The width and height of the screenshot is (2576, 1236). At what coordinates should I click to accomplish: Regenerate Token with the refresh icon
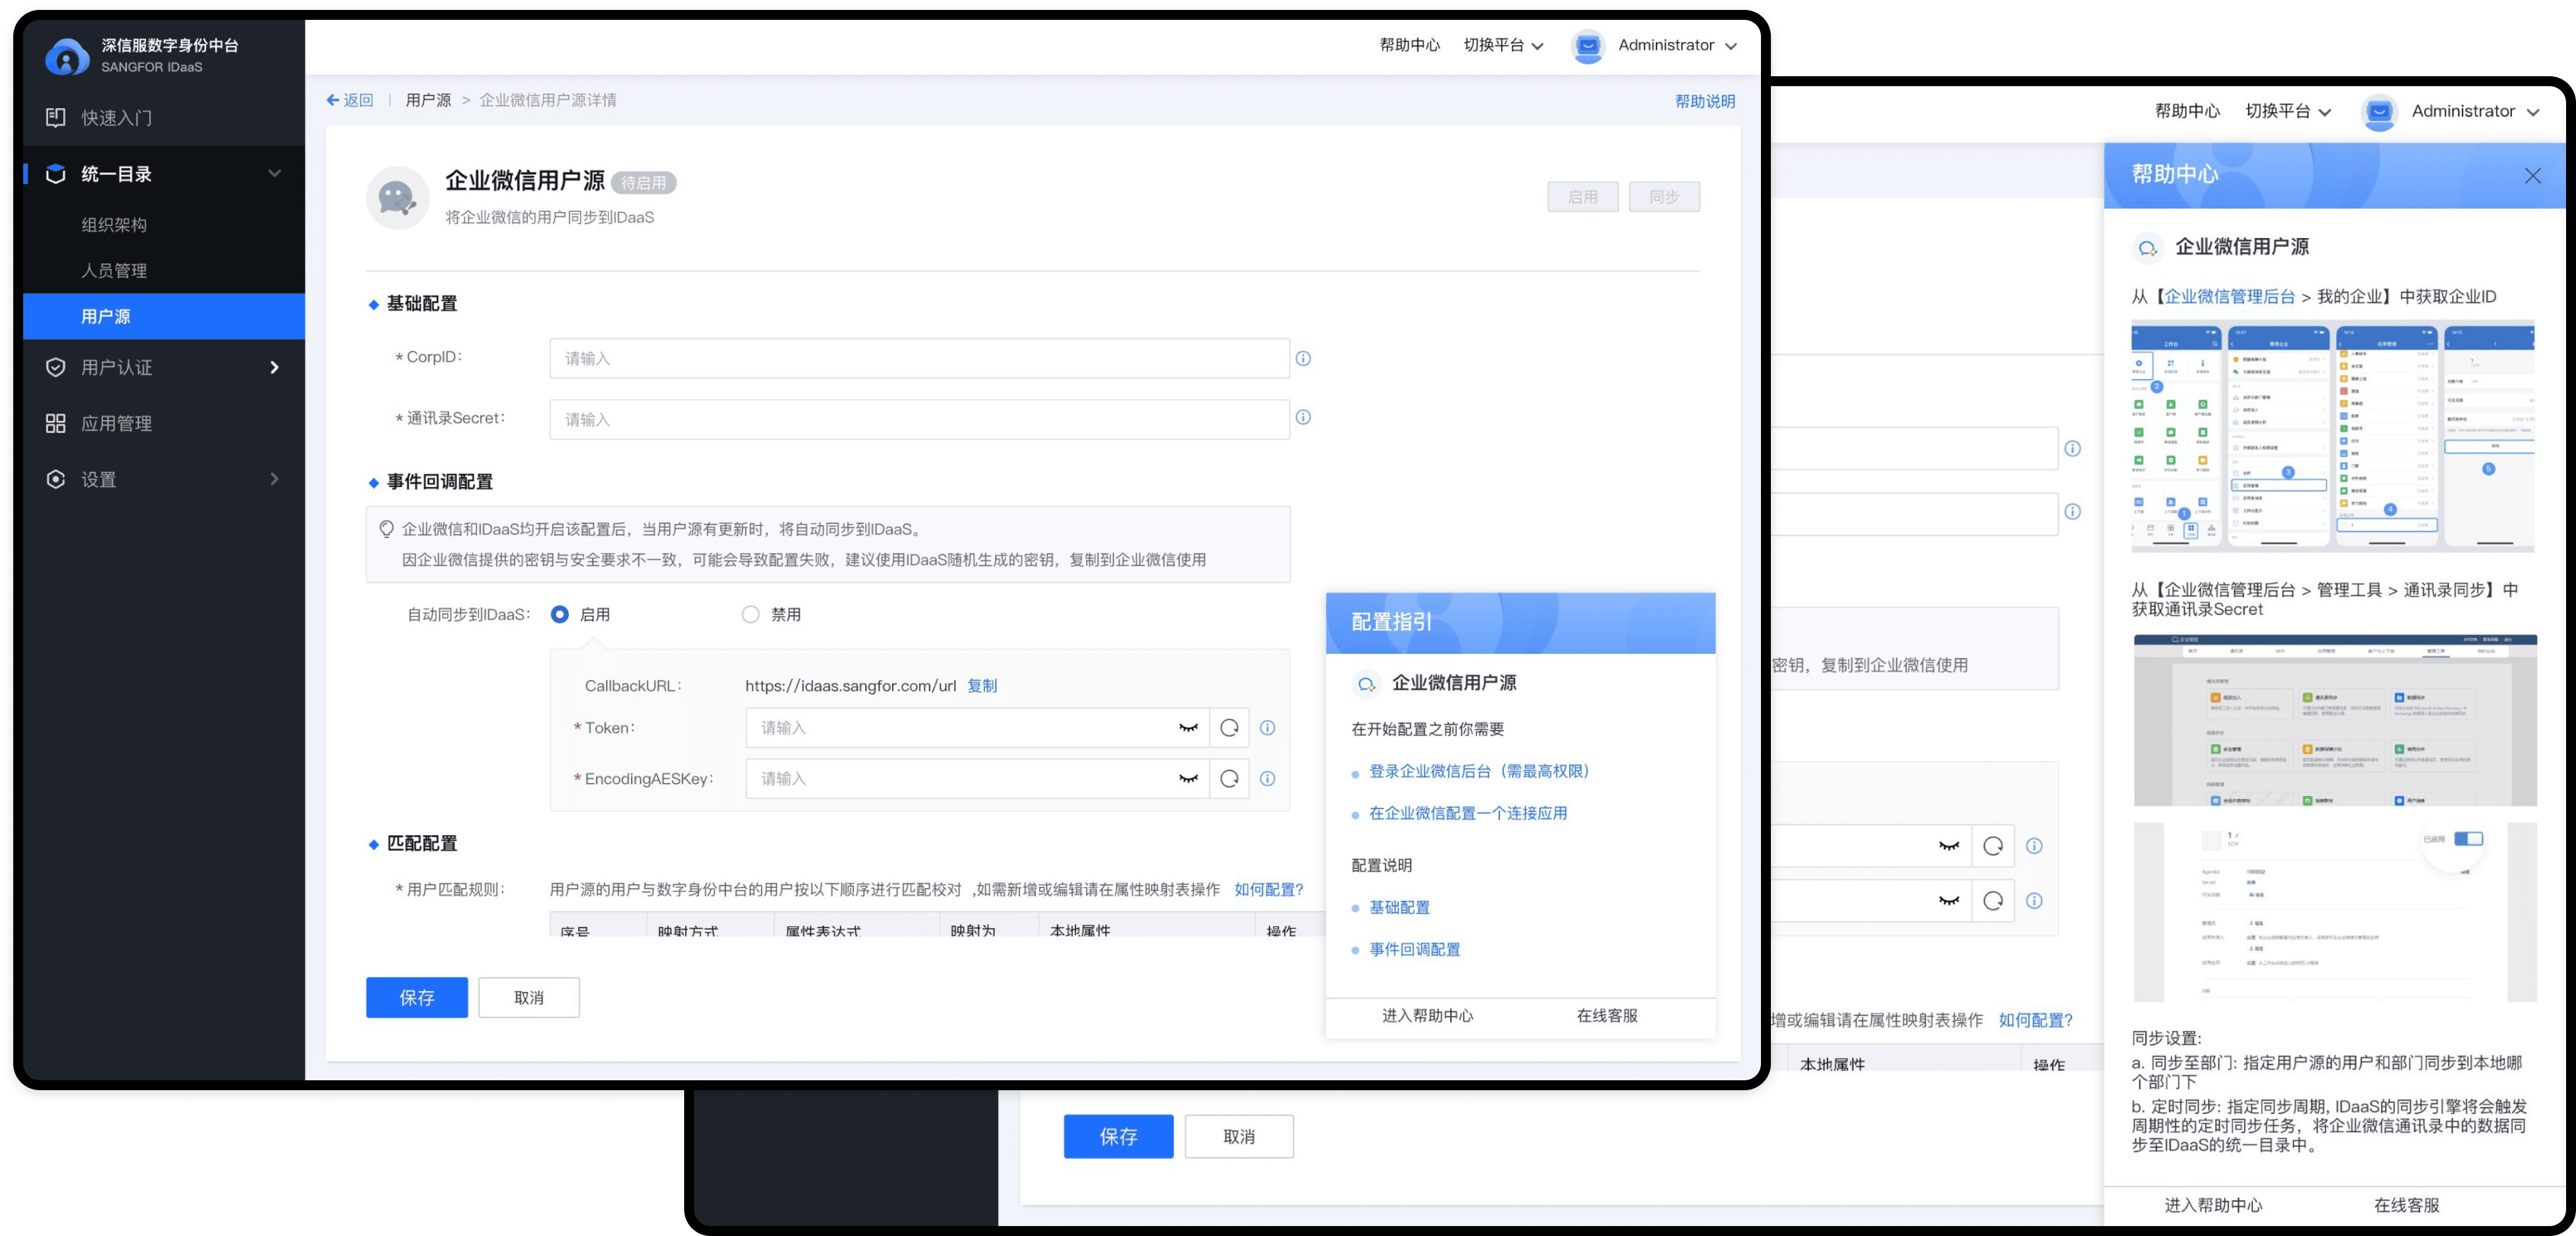1230,728
